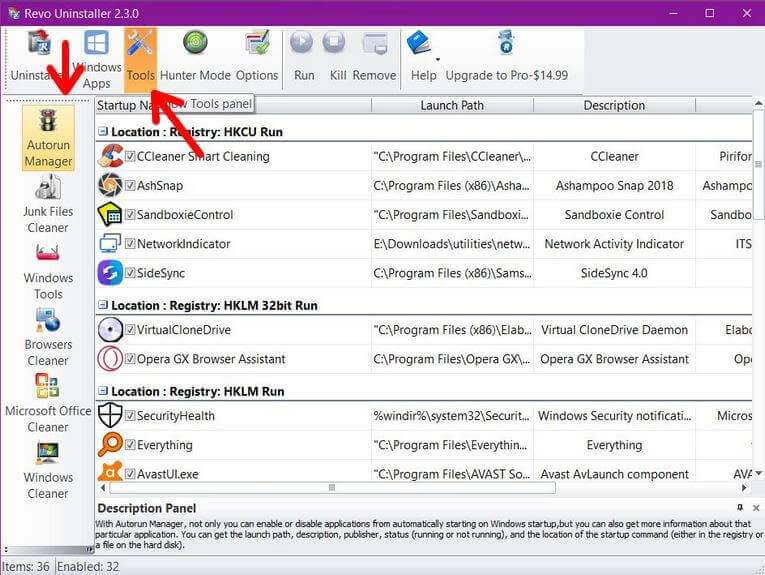Click the horizontal scrollbar thumb
Screen dimensions: 765x575
coord(332,487)
